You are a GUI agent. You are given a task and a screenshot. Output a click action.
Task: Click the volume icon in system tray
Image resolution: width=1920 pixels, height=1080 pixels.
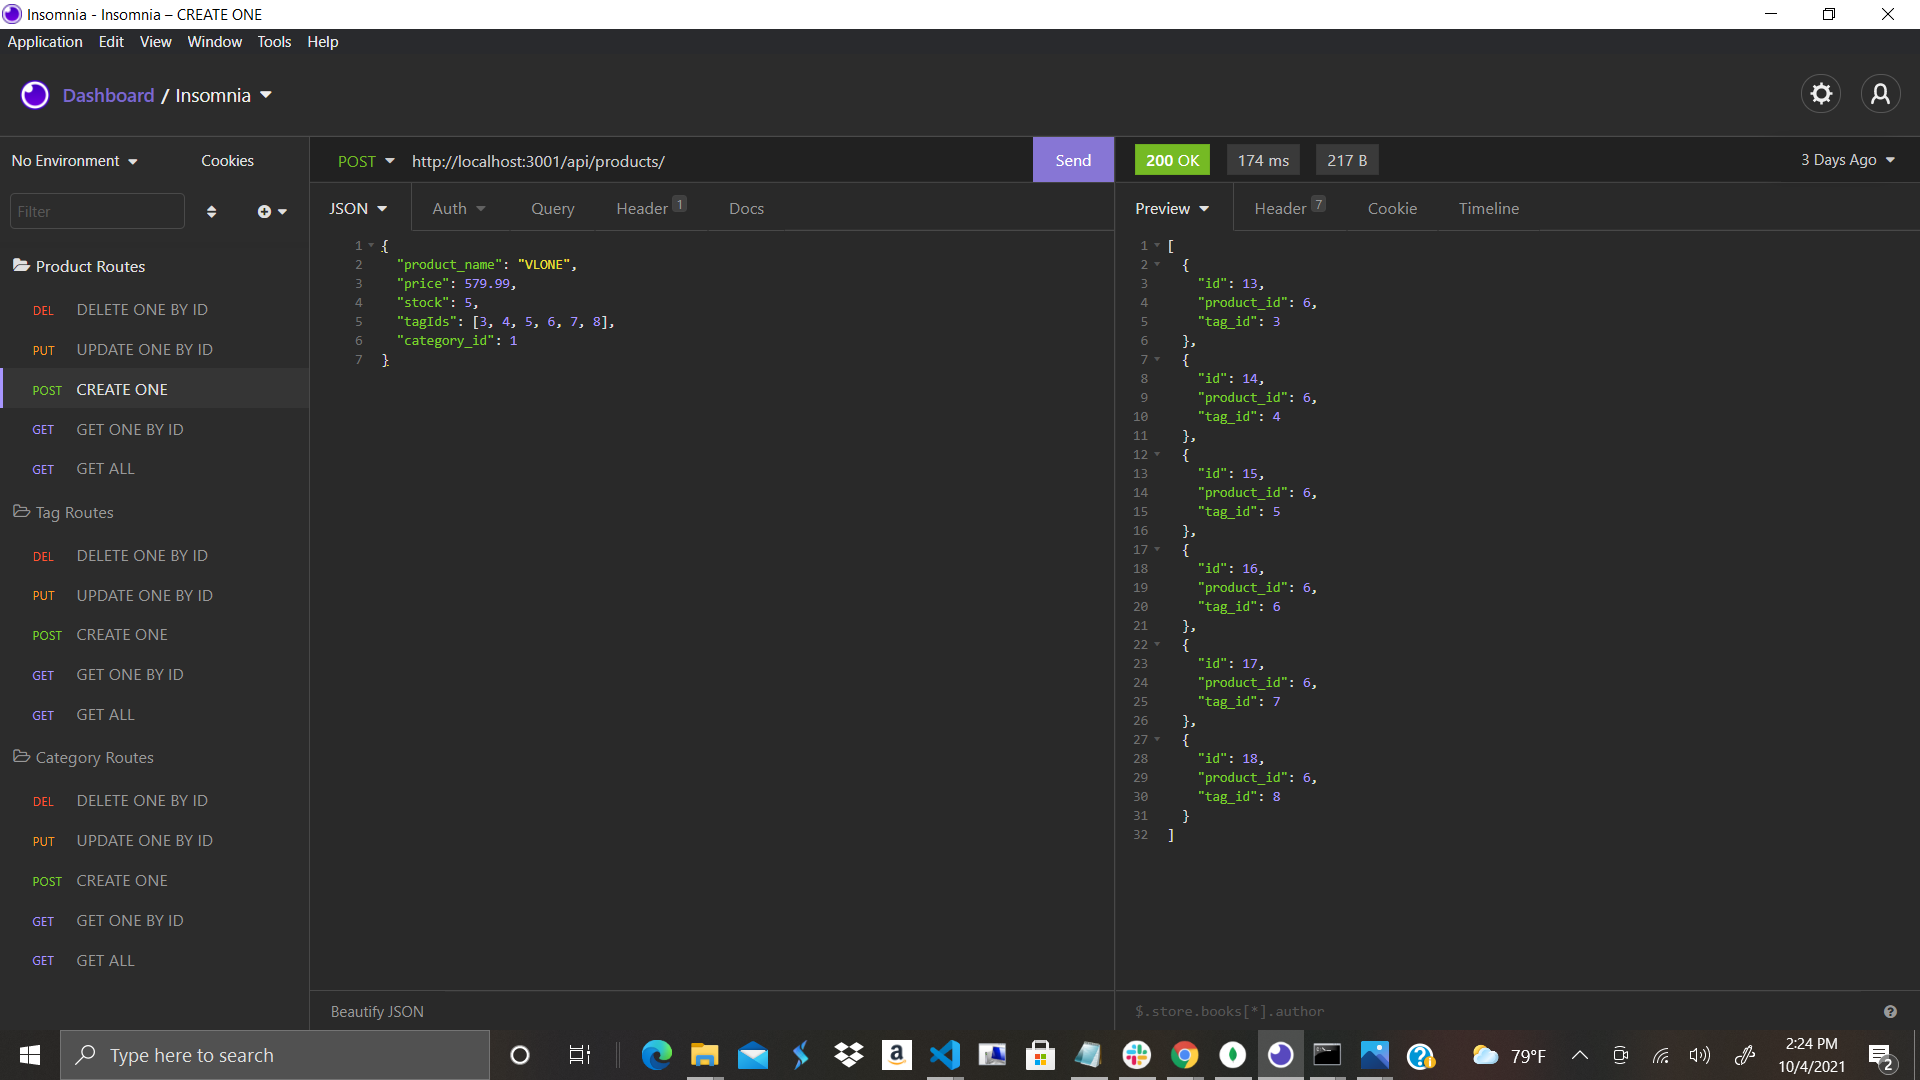click(x=1699, y=1055)
